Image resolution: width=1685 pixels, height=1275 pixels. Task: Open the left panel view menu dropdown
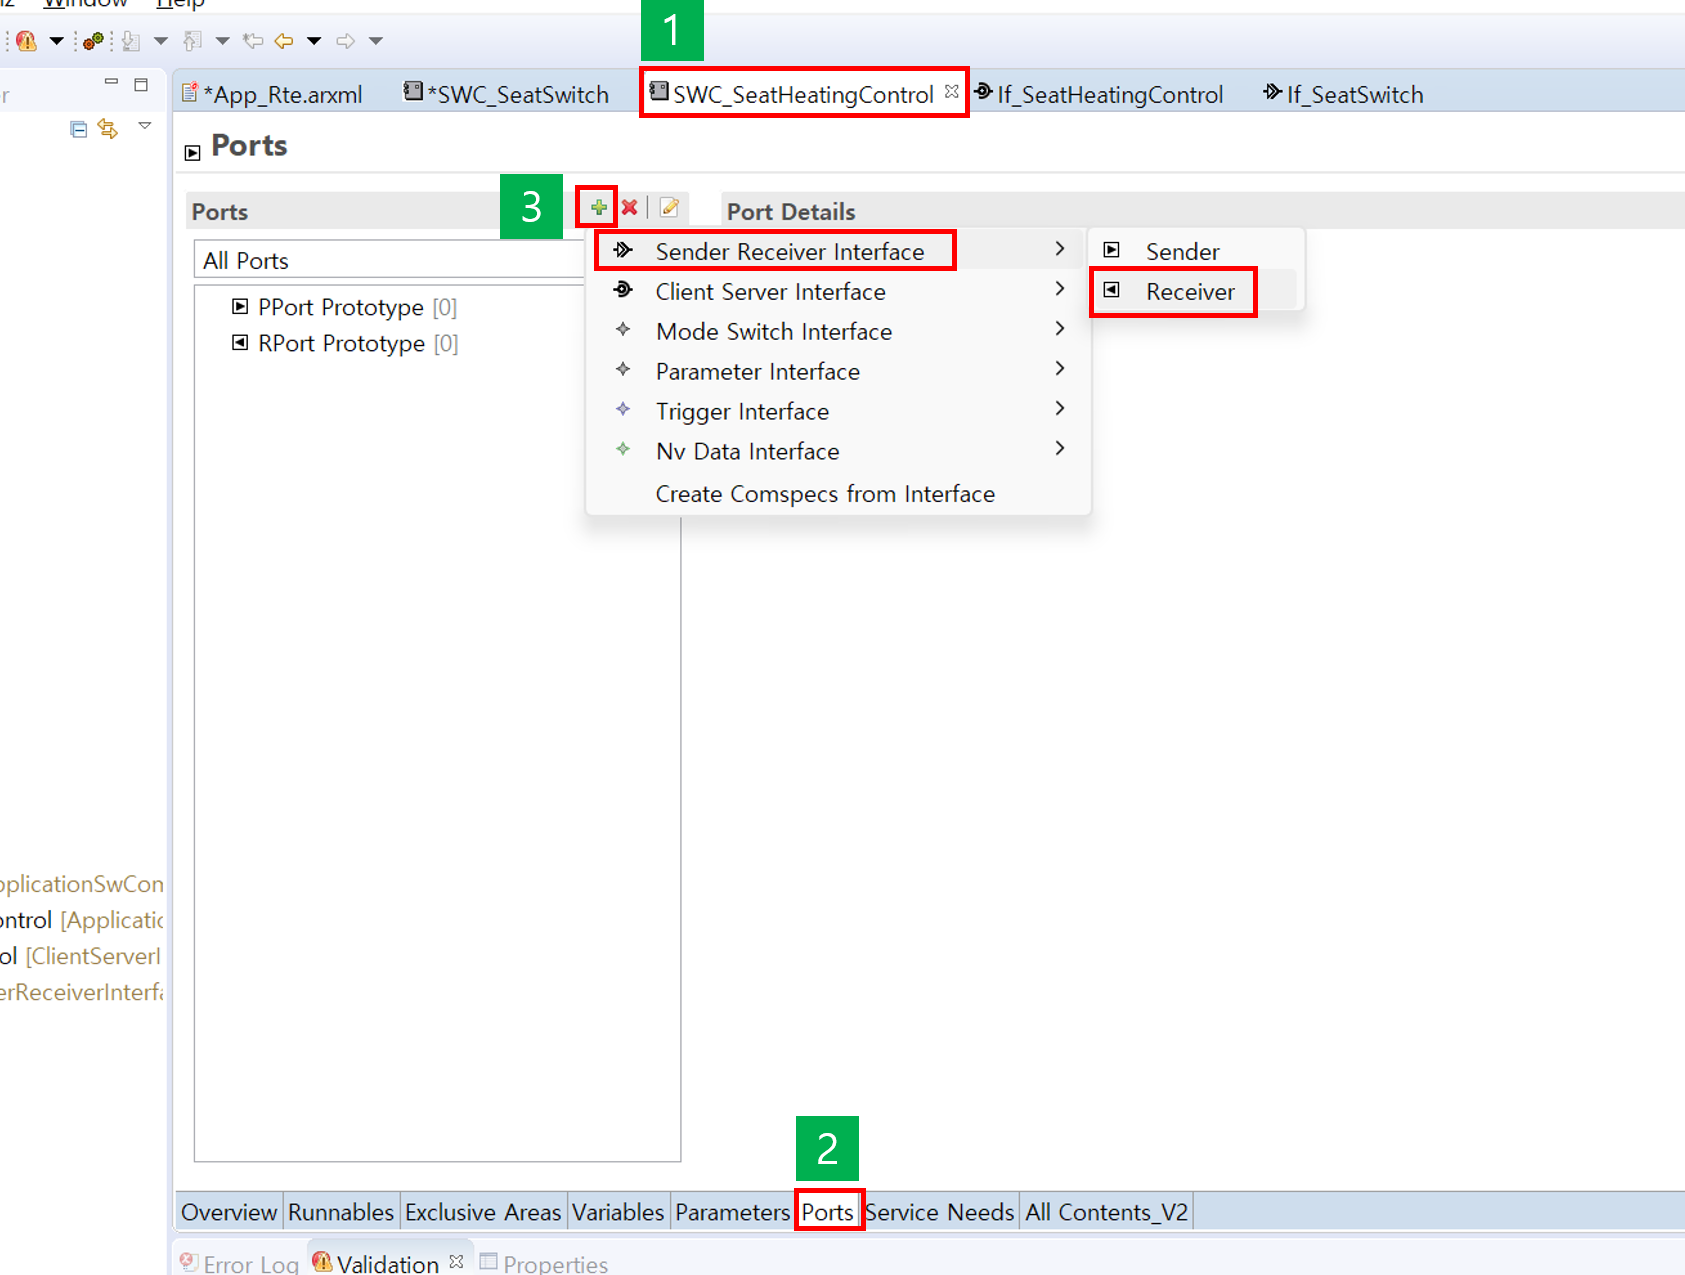coord(145,126)
